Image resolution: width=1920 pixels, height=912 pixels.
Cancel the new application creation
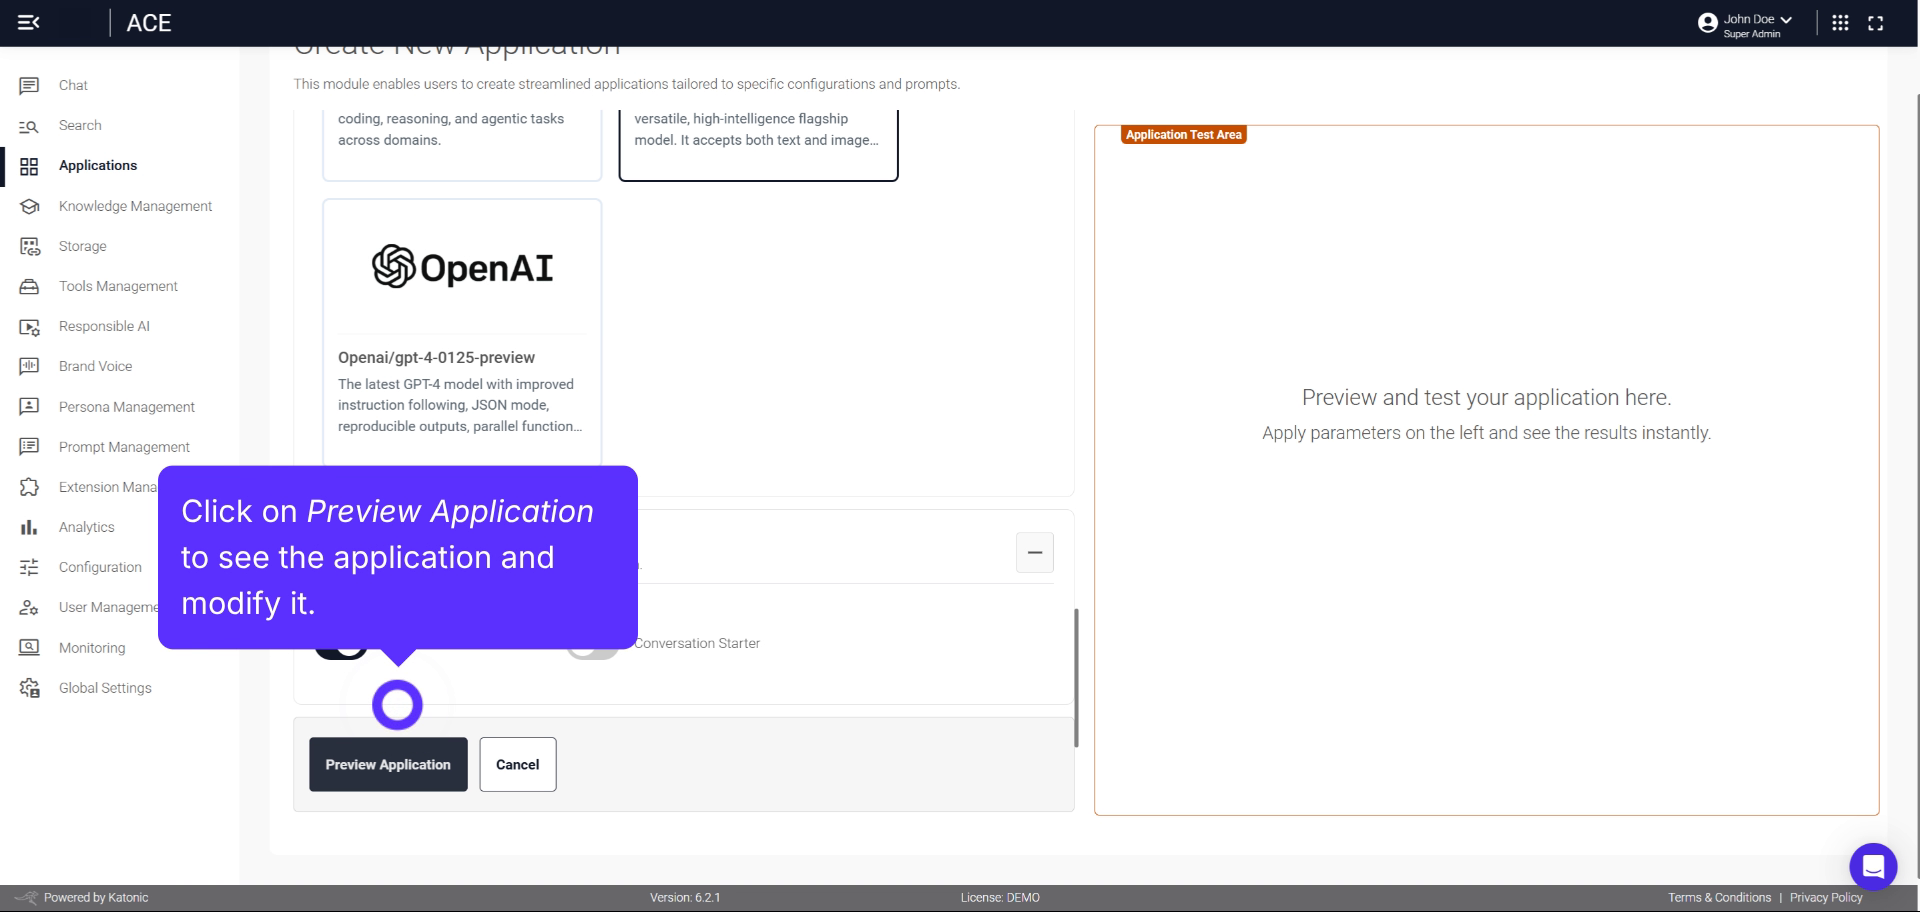(517, 764)
